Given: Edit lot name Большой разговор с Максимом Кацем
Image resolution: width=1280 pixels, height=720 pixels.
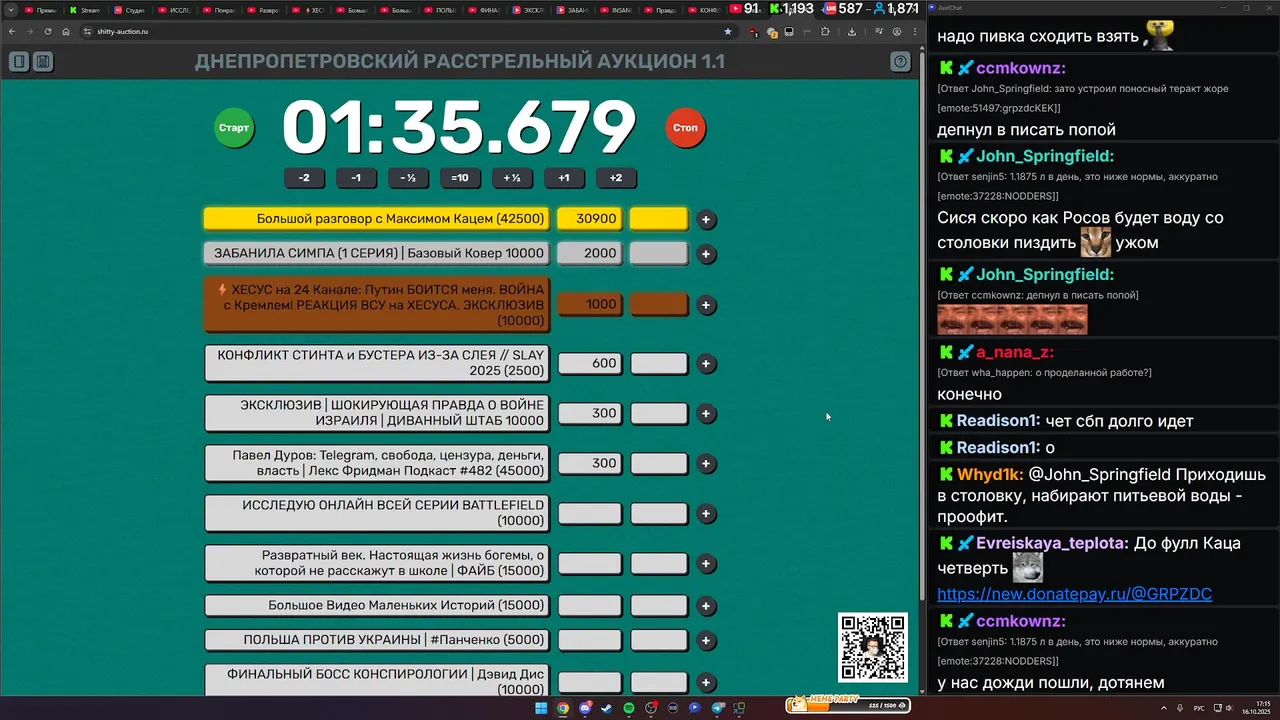Looking at the screenshot, I should click(378, 219).
